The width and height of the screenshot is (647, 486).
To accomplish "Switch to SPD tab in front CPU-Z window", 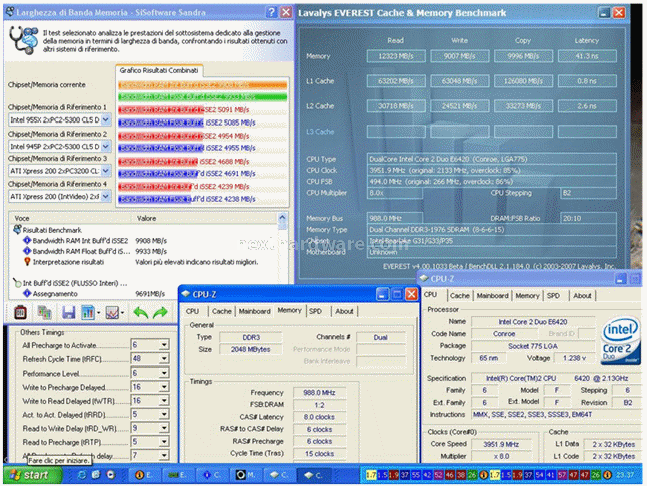I will [315, 311].
